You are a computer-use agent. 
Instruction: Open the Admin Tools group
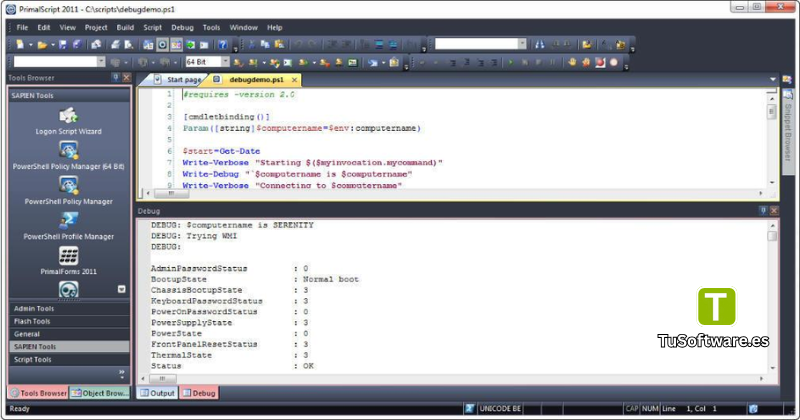(x=69, y=309)
